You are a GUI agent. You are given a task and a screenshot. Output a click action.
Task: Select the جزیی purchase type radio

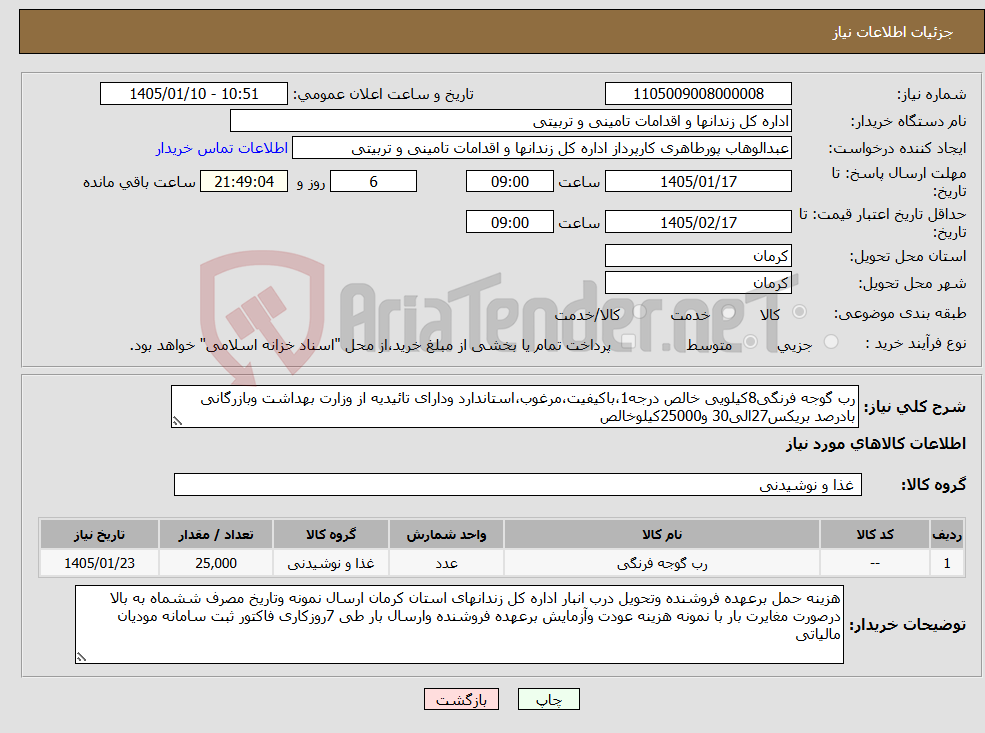(830, 342)
